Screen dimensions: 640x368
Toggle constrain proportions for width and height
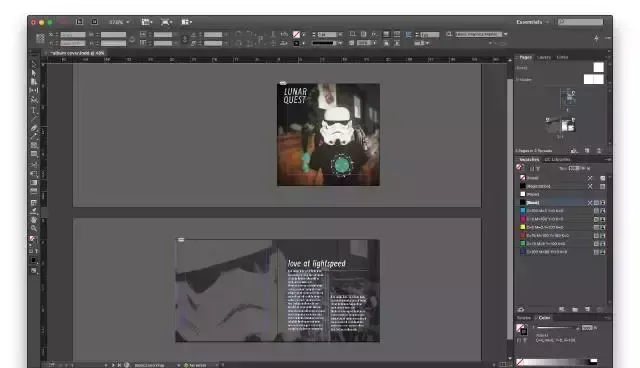click(132, 39)
